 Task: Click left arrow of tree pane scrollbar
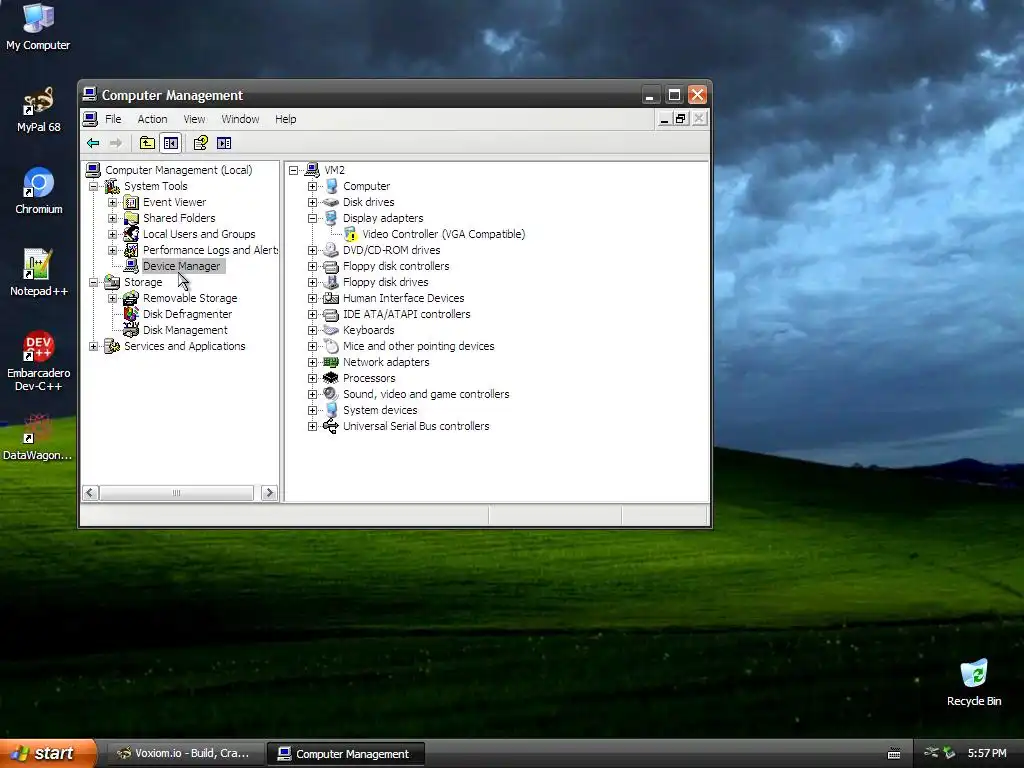click(91, 492)
